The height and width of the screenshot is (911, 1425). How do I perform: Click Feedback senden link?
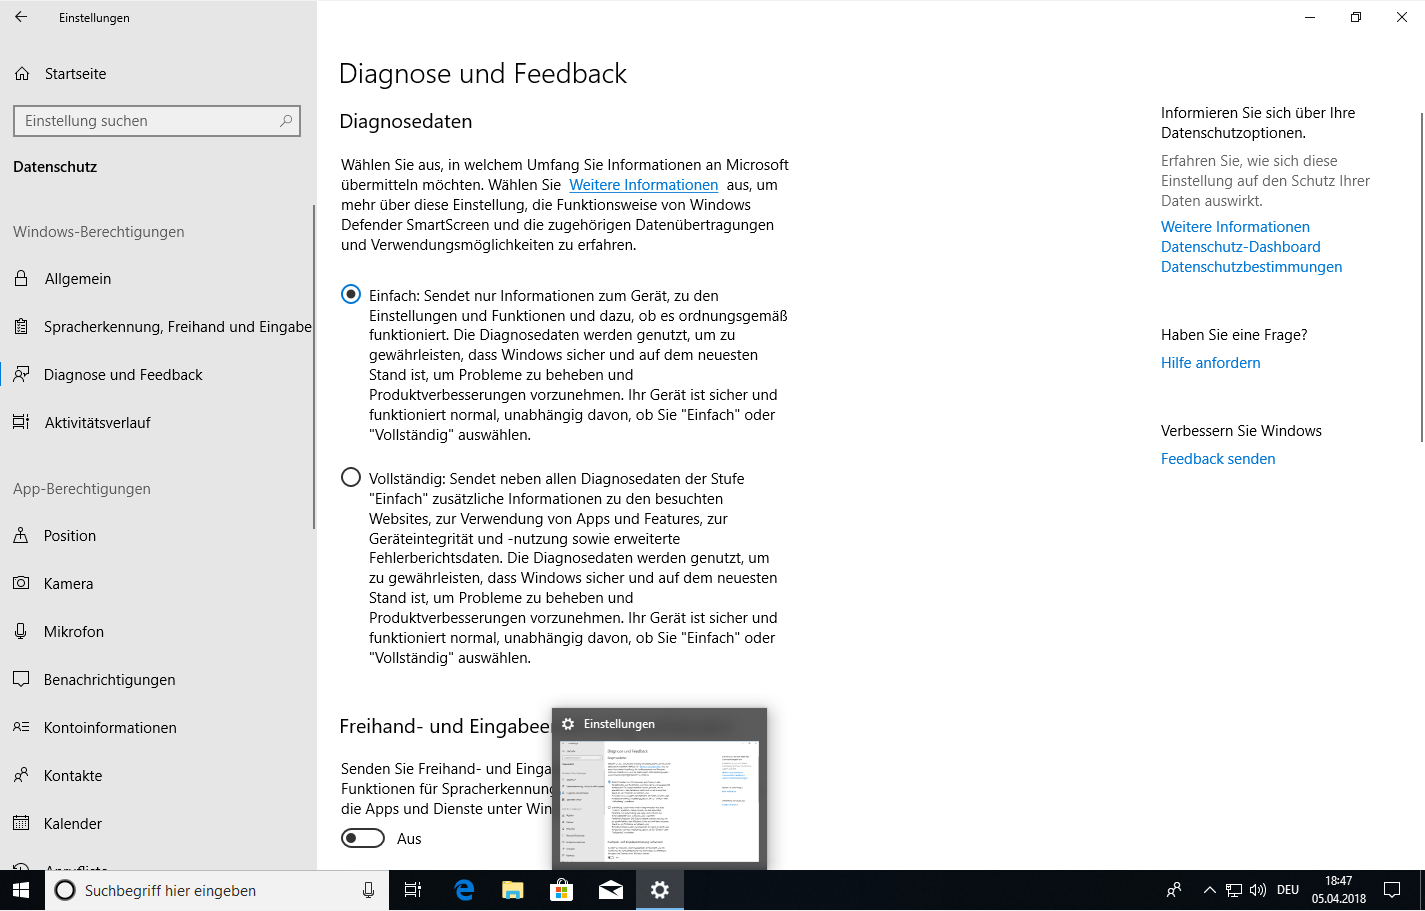tap(1218, 459)
